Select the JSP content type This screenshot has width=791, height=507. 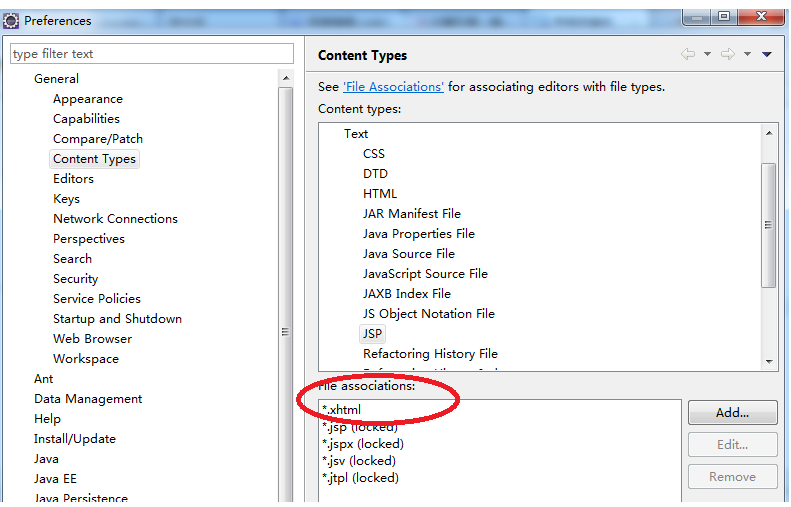coord(372,334)
